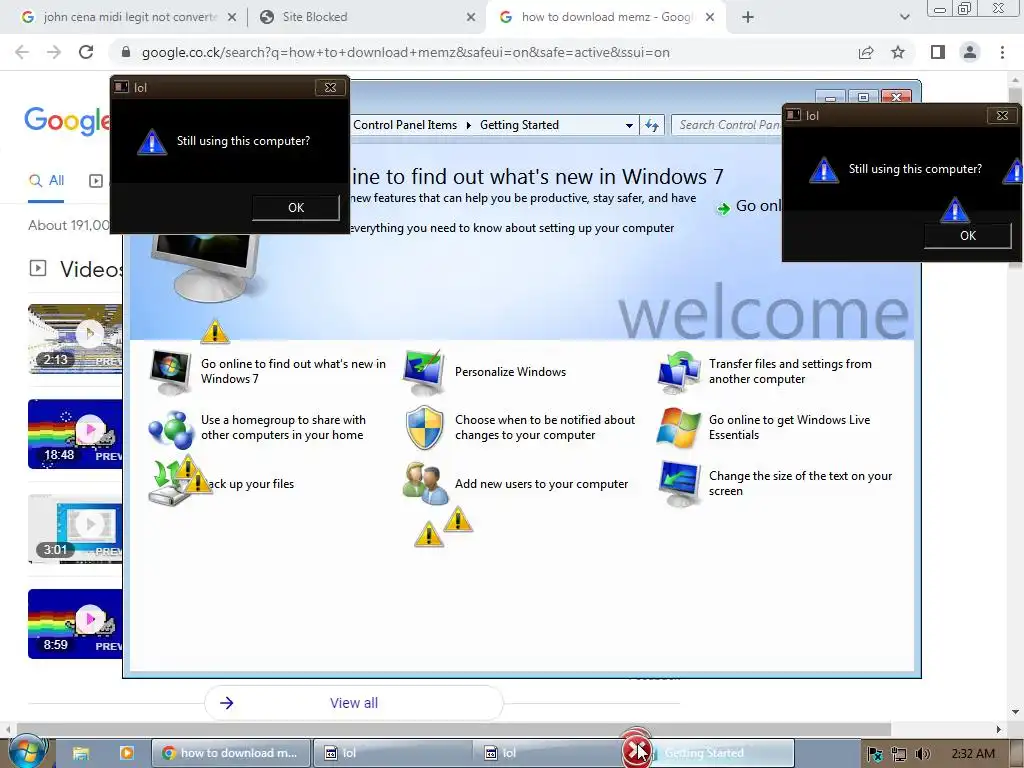The image size is (1024, 768).
Task: Click the Google logo
Action: coord(67,121)
